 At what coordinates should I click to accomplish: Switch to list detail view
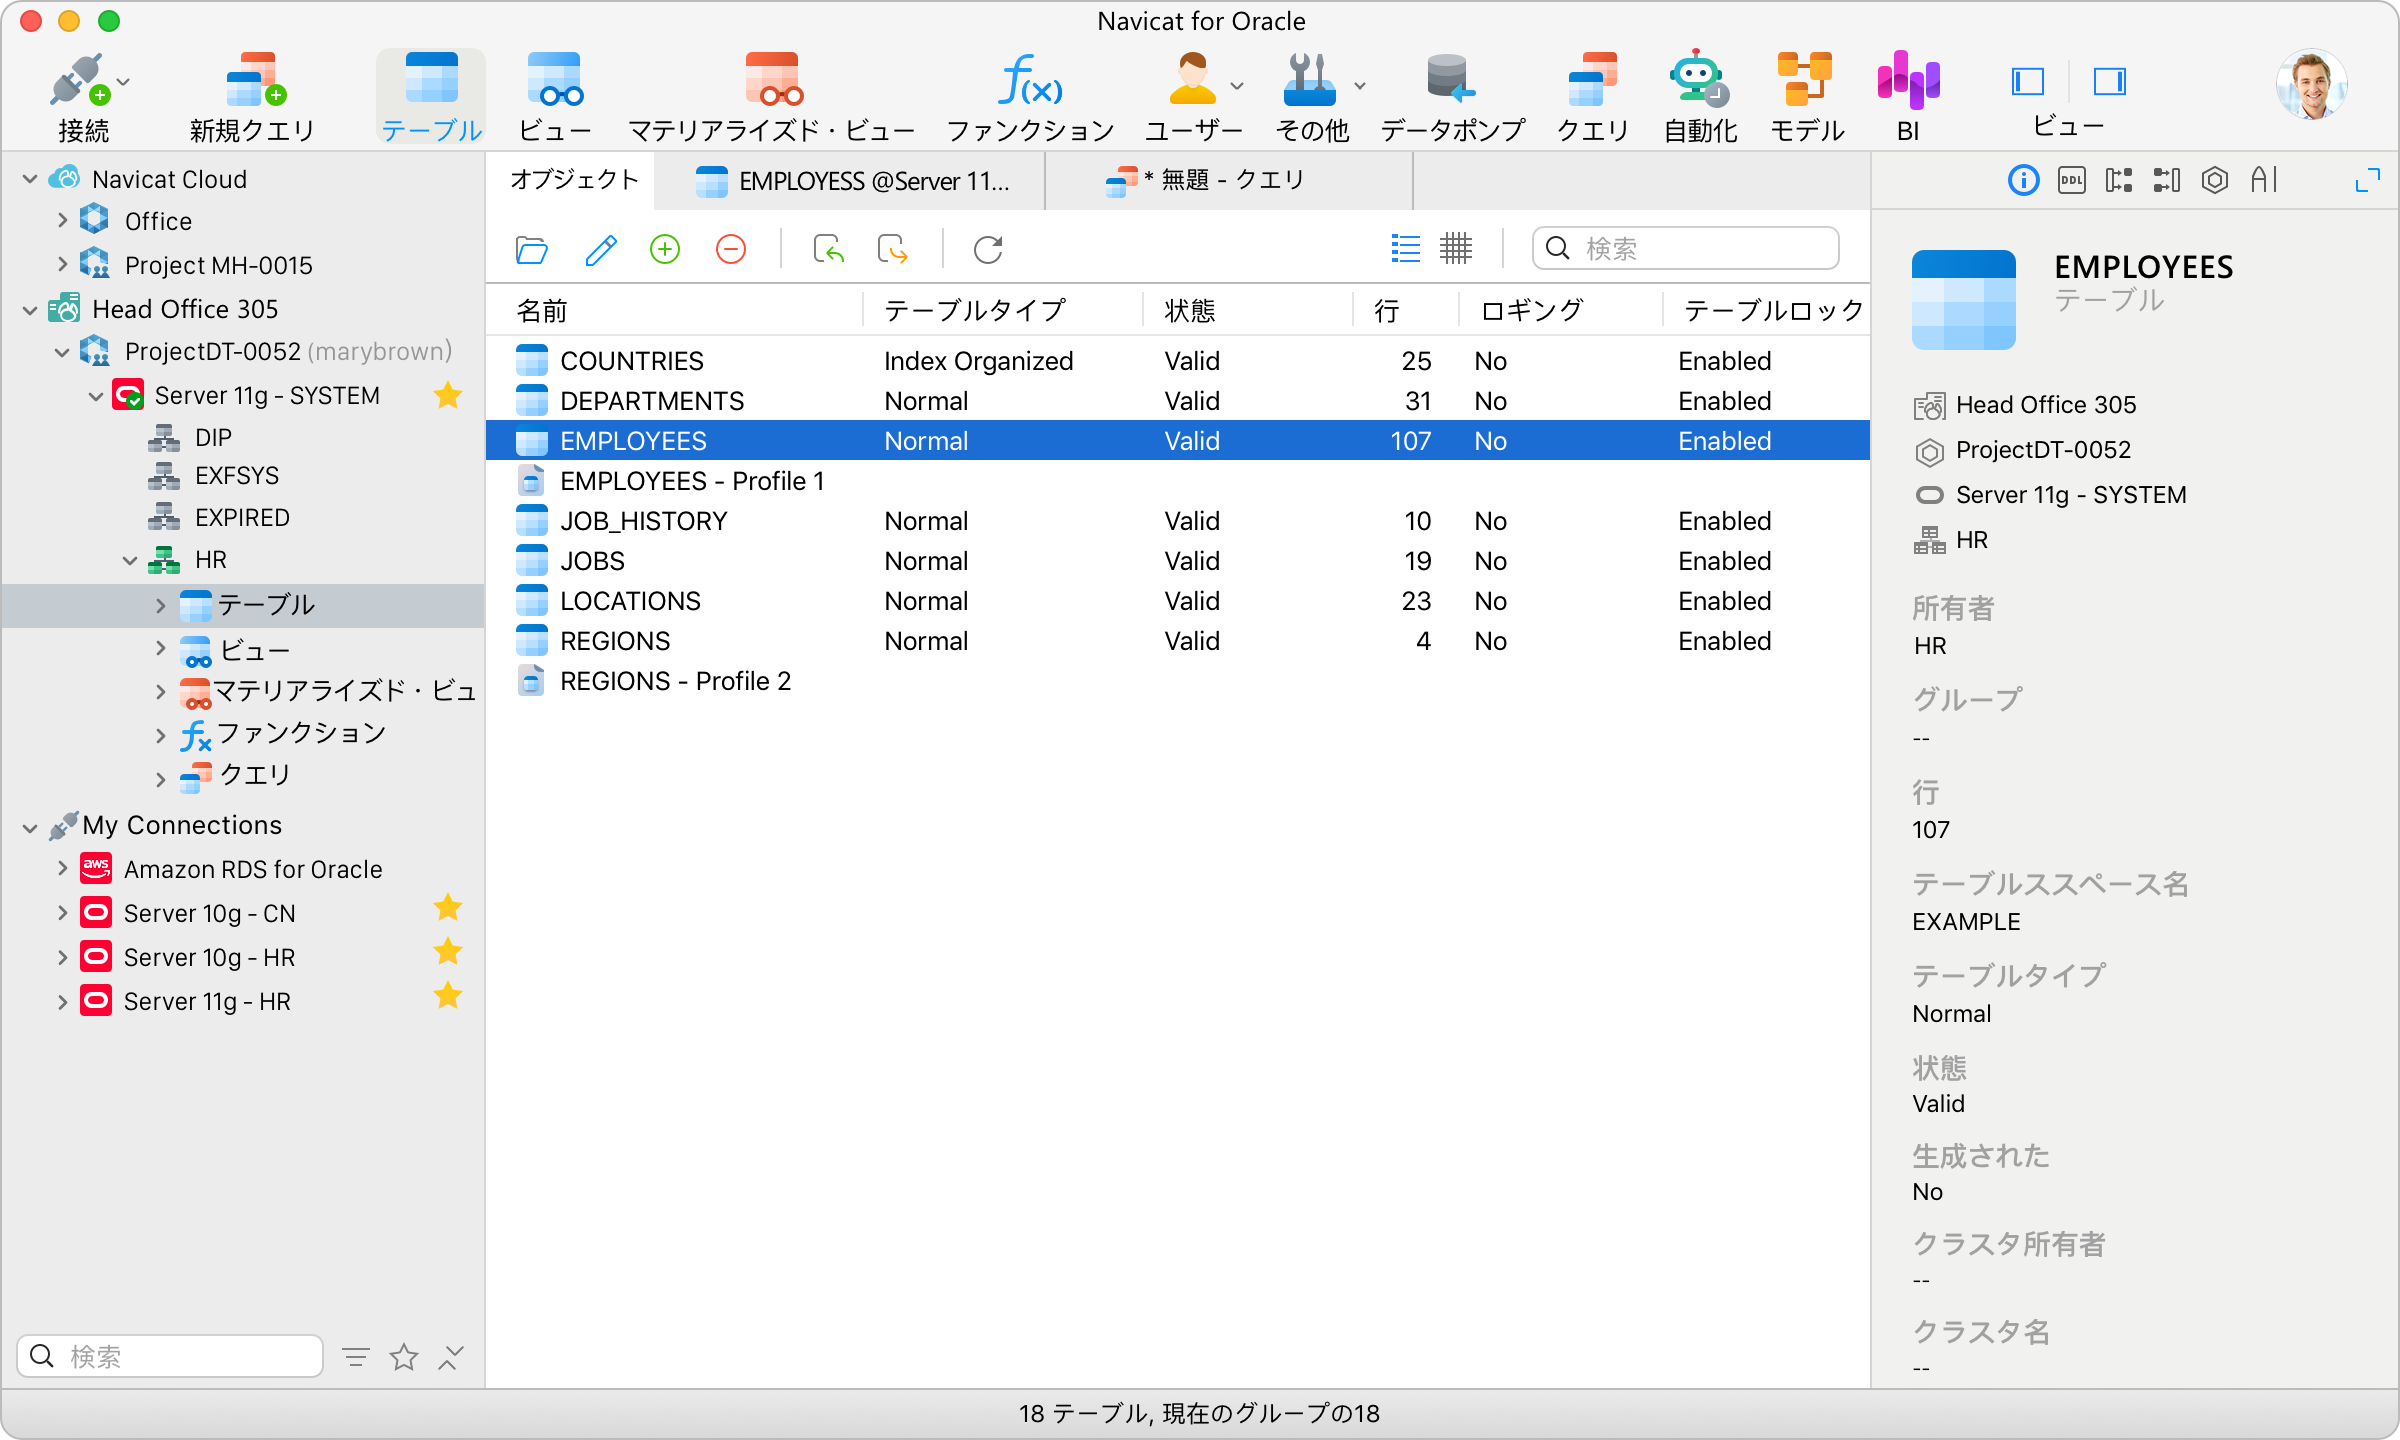(x=1405, y=248)
